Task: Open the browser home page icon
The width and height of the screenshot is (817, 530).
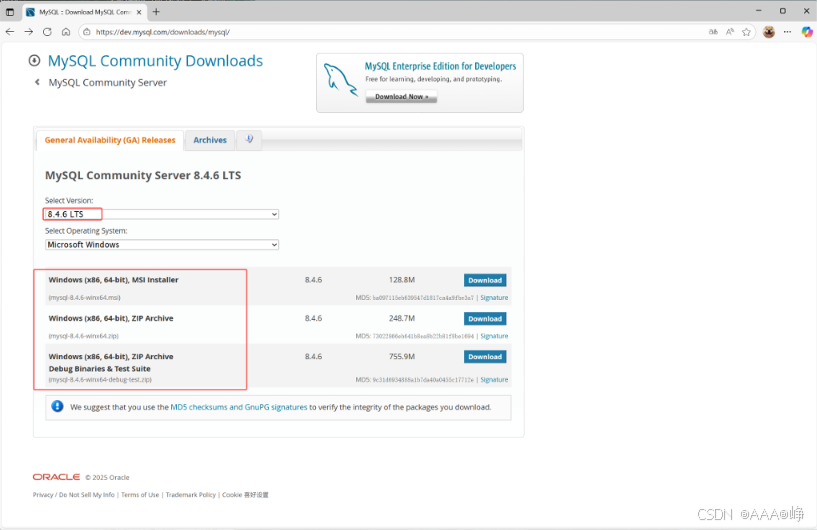Action: click(x=66, y=32)
